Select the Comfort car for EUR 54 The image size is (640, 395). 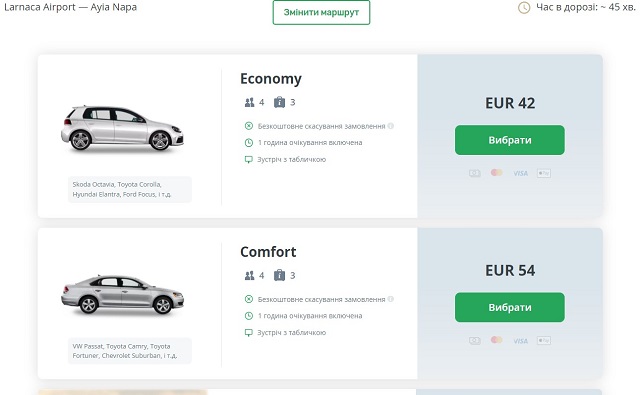pos(510,307)
